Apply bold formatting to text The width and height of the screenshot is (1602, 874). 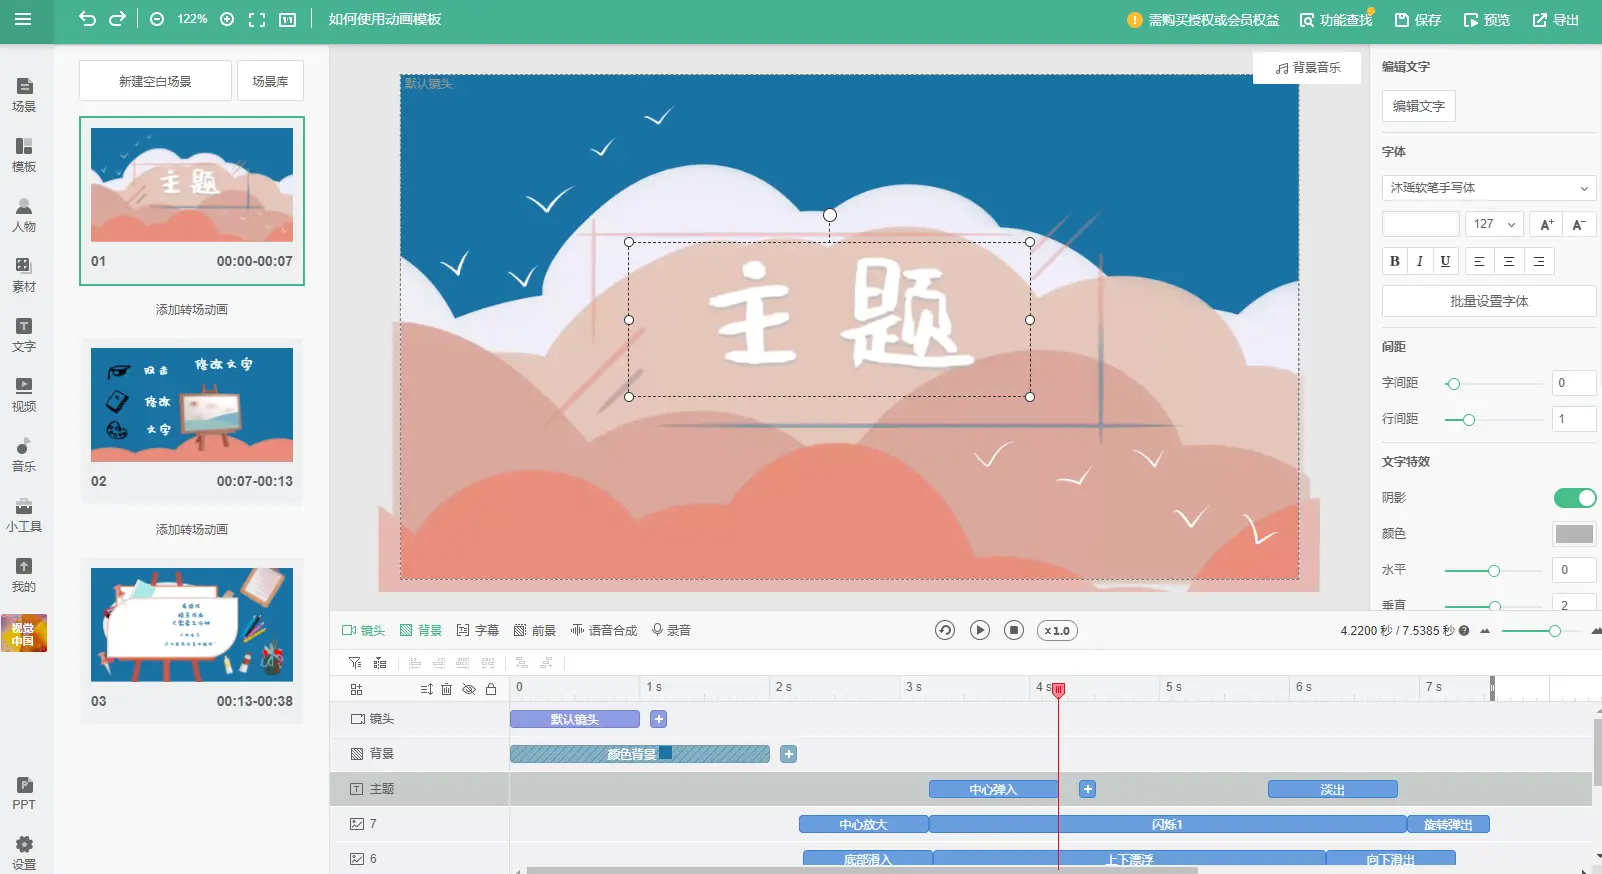1395,261
